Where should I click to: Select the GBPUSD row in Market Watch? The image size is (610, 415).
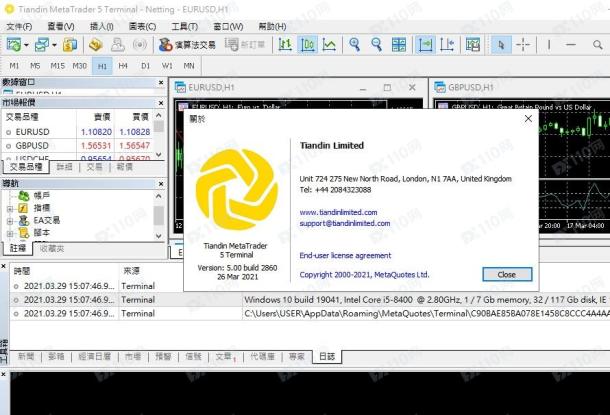click(78, 146)
